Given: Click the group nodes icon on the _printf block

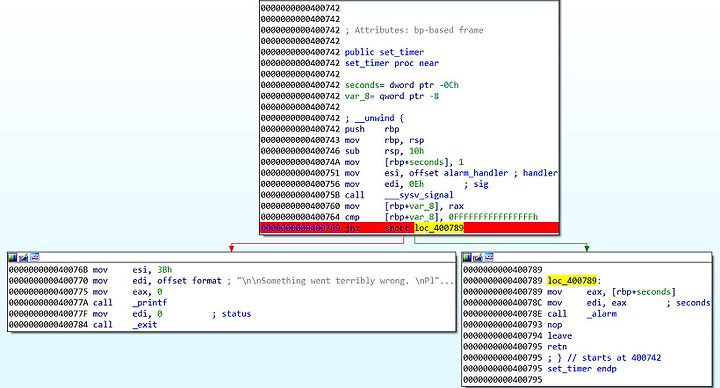Looking at the screenshot, I should [34, 258].
